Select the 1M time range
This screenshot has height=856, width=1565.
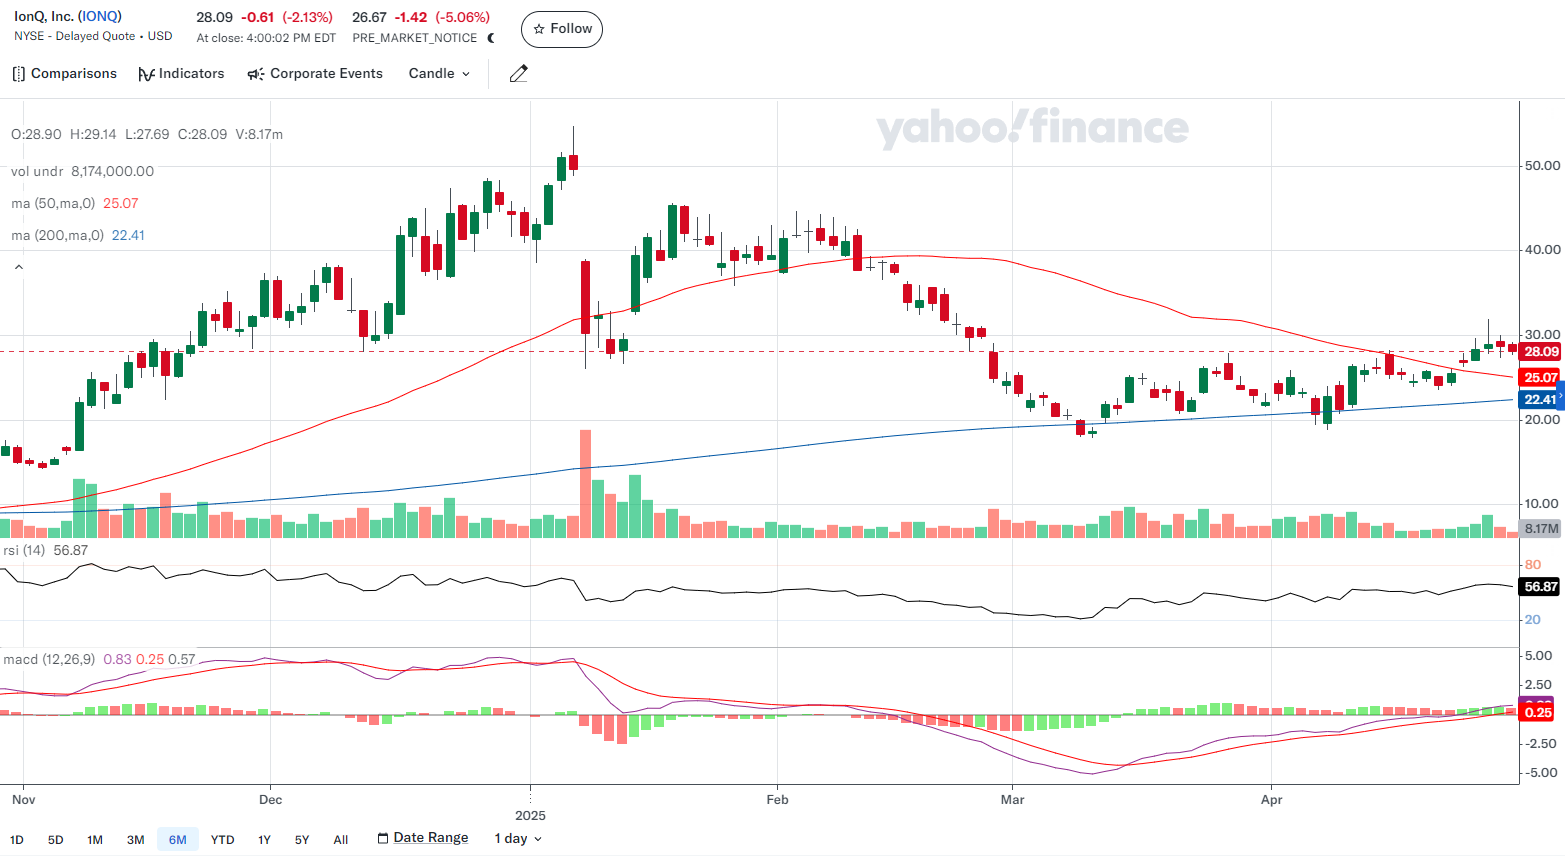pos(95,839)
